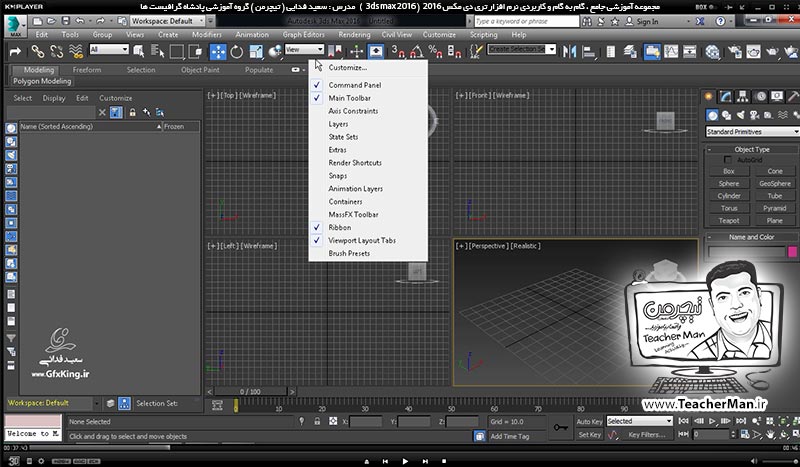The width and height of the screenshot is (800, 467).
Task: Open the Manage Layers icon
Action: tap(630, 52)
